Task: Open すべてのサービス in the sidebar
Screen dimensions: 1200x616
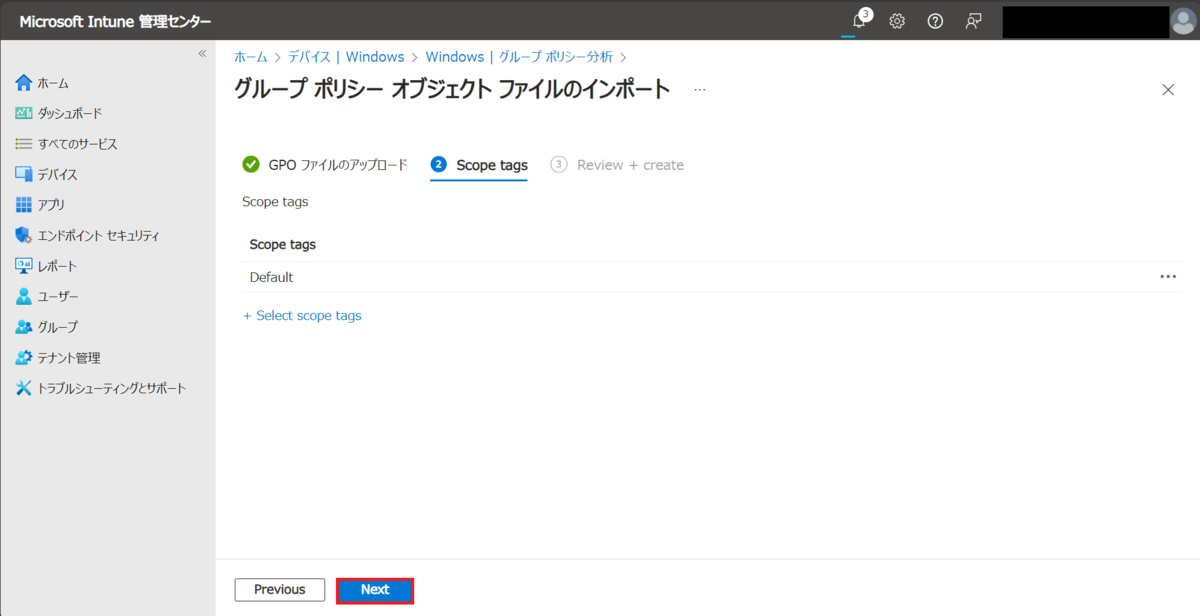Action: point(78,144)
